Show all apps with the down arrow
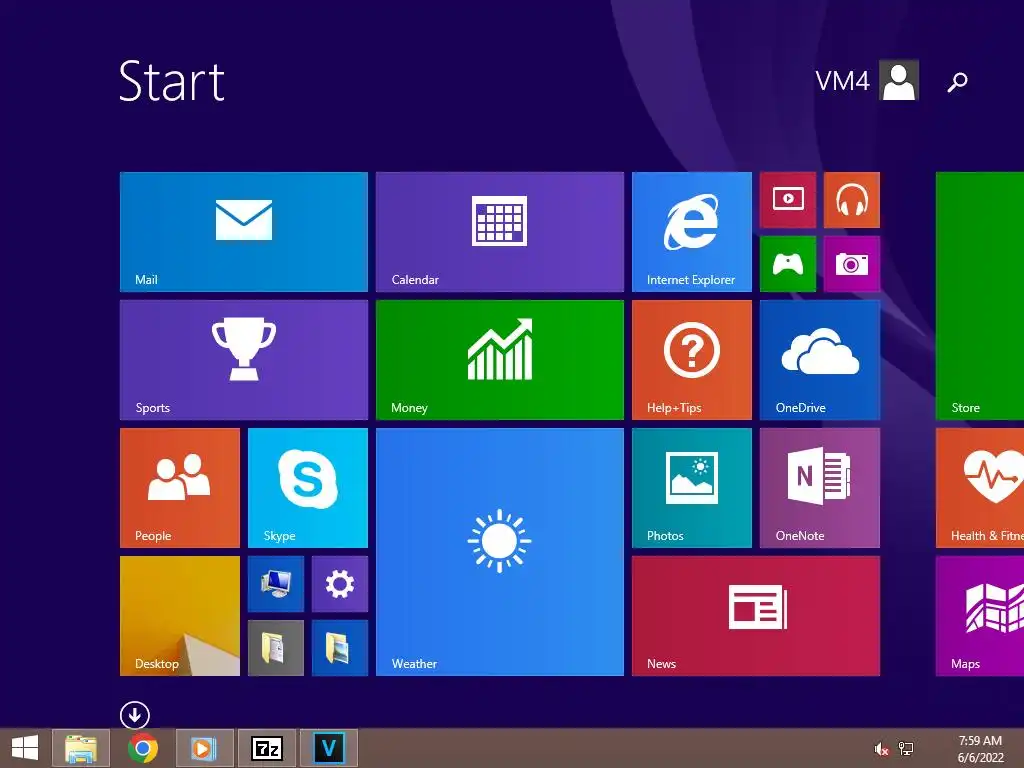The height and width of the screenshot is (768, 1024). tap(135, 715)
